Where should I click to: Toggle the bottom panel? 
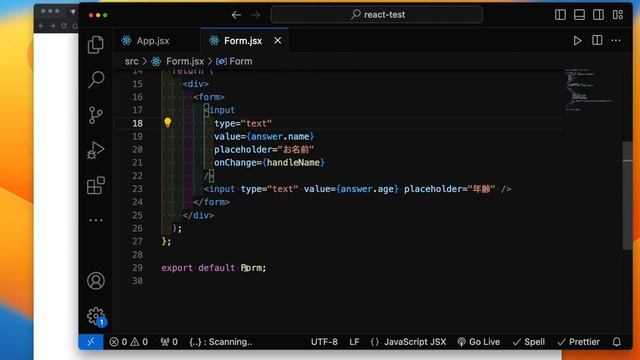pyautogui.click(x=579, y=15)
